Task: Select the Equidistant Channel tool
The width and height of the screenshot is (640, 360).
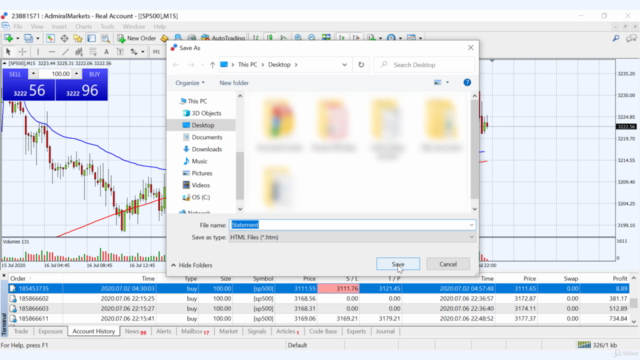Action: 79,52
